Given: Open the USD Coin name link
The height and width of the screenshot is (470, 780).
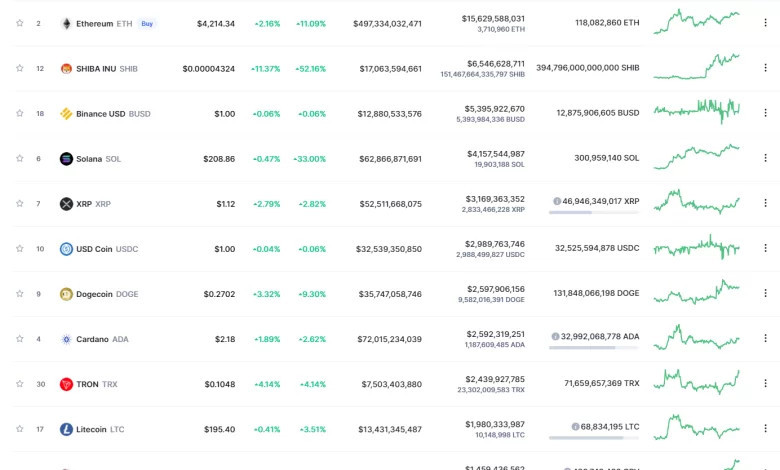Looking at the screenshot, I should [94, 249].
